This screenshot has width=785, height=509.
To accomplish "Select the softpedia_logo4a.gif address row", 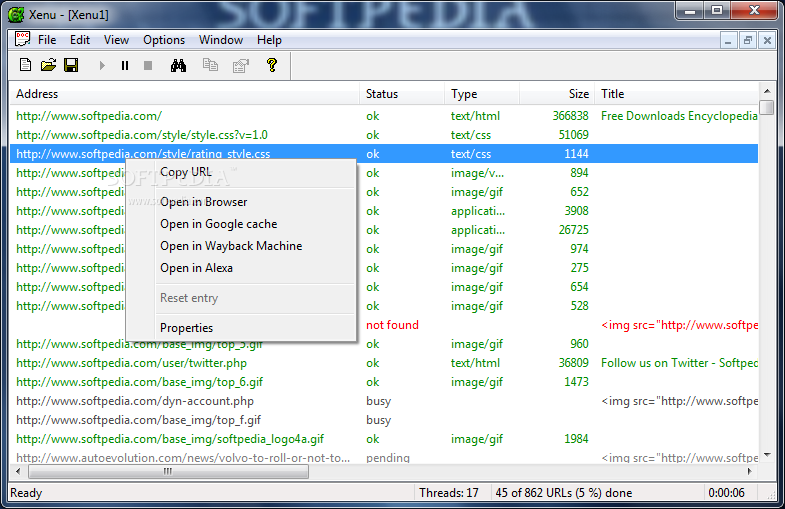I will coord(384,439).
